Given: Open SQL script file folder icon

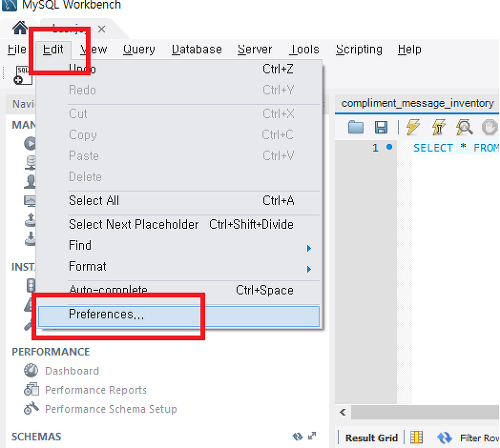Looking at the screenshot, I should (356, 127).
